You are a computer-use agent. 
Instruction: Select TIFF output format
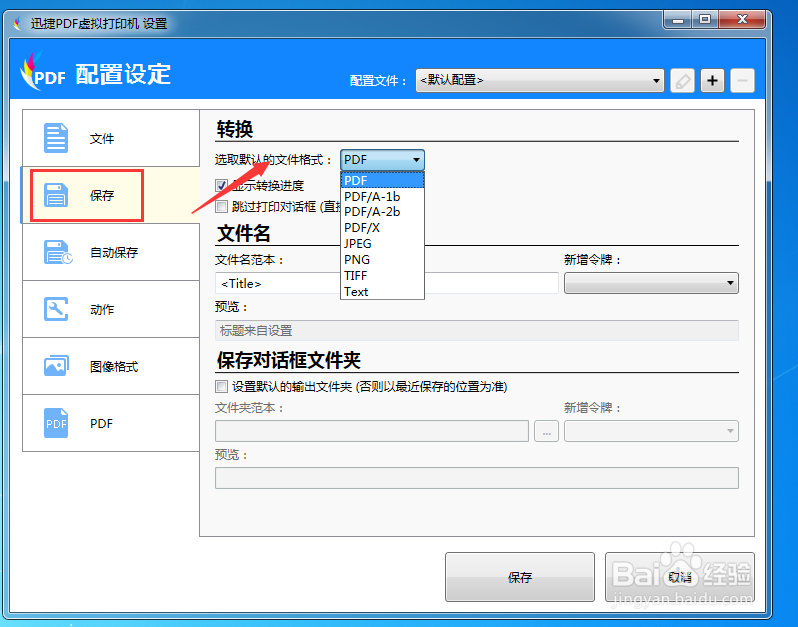click(382, 275)
